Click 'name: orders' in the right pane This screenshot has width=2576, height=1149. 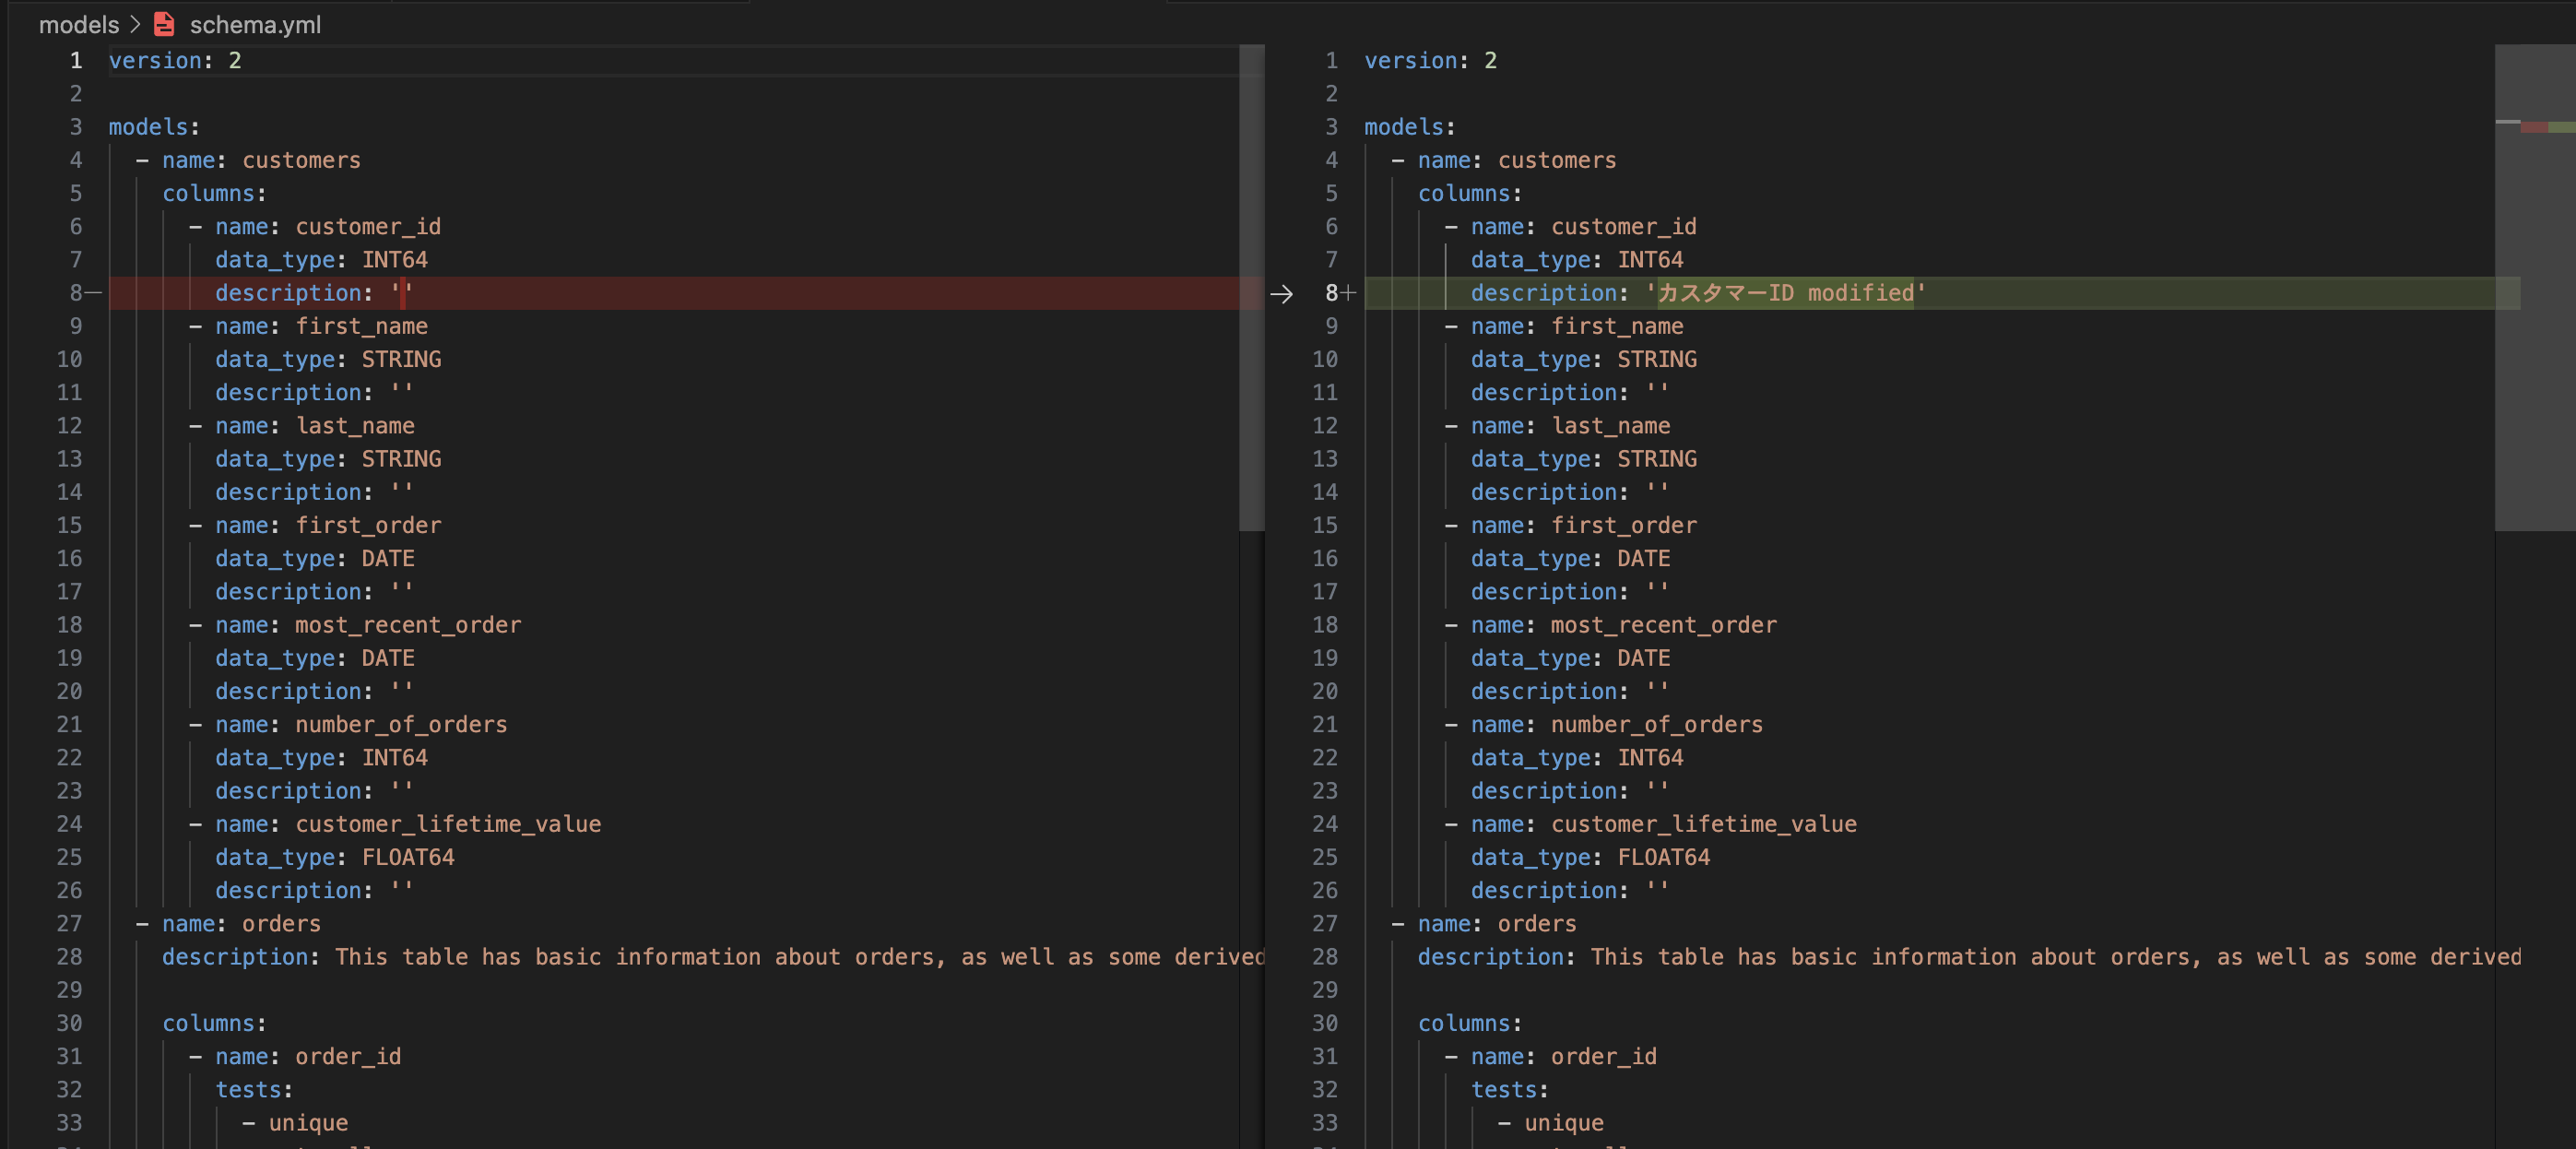(x=1497, y=923)
